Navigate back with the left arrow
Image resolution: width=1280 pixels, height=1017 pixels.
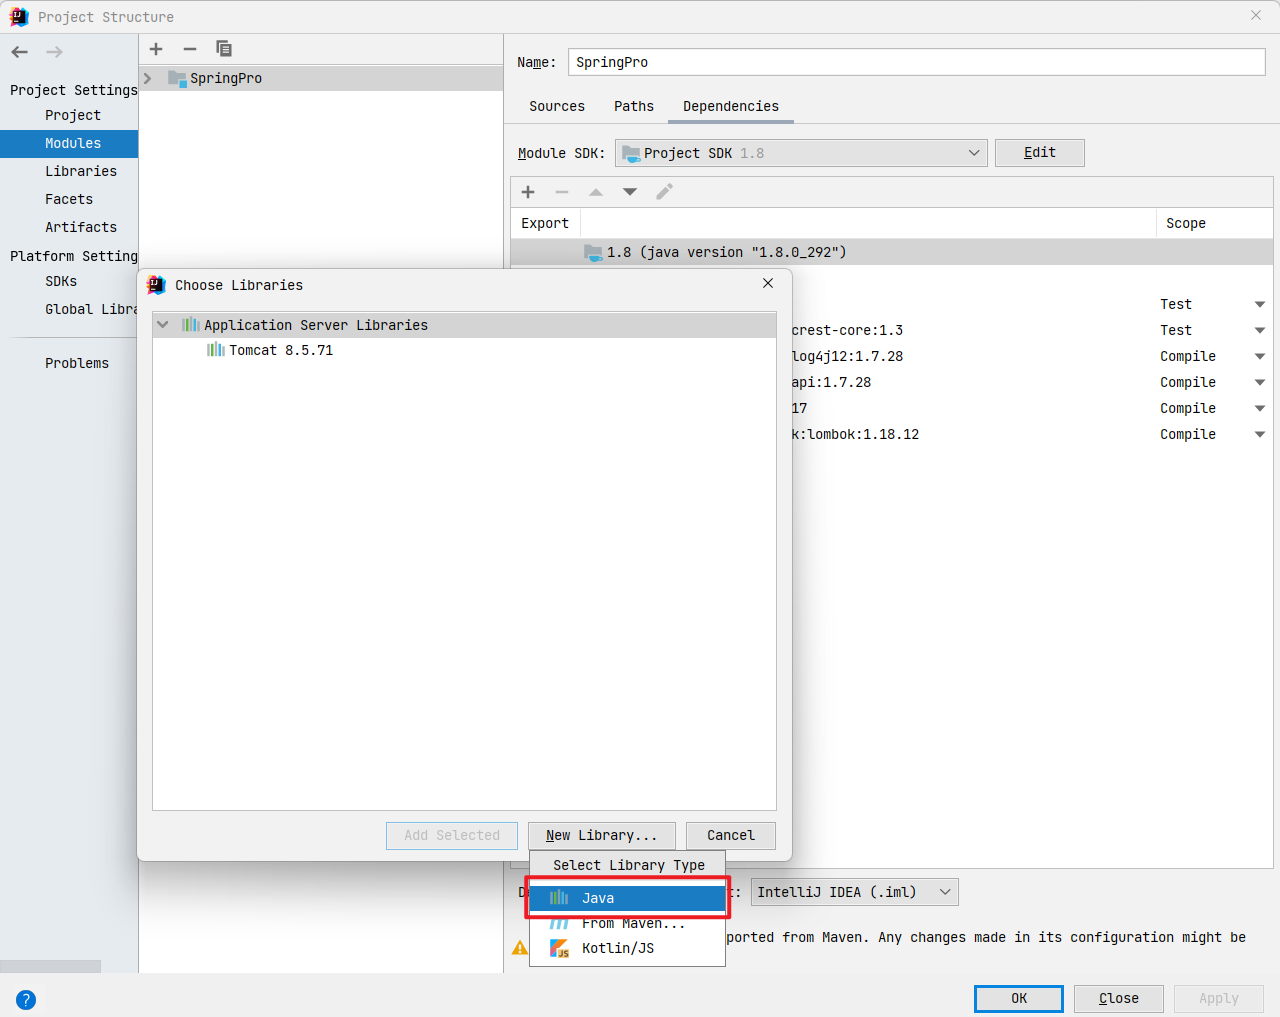[x=20, y=52]
